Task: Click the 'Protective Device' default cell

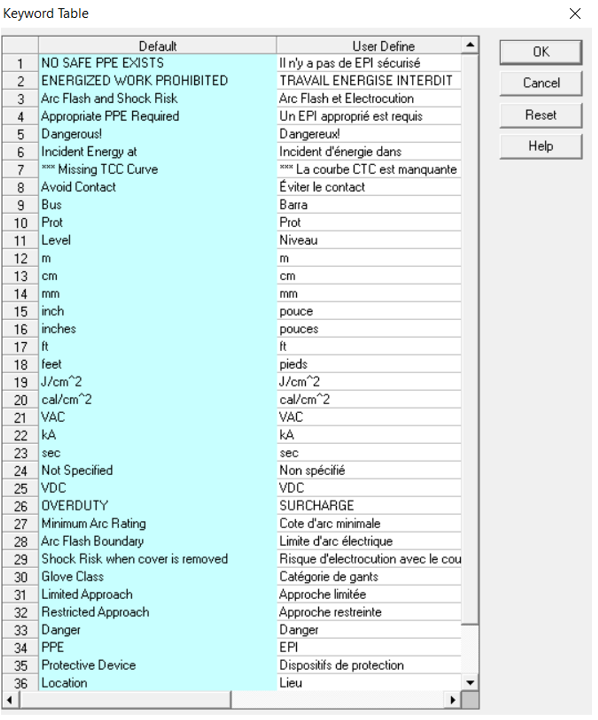Action: [x=158, y=665]
